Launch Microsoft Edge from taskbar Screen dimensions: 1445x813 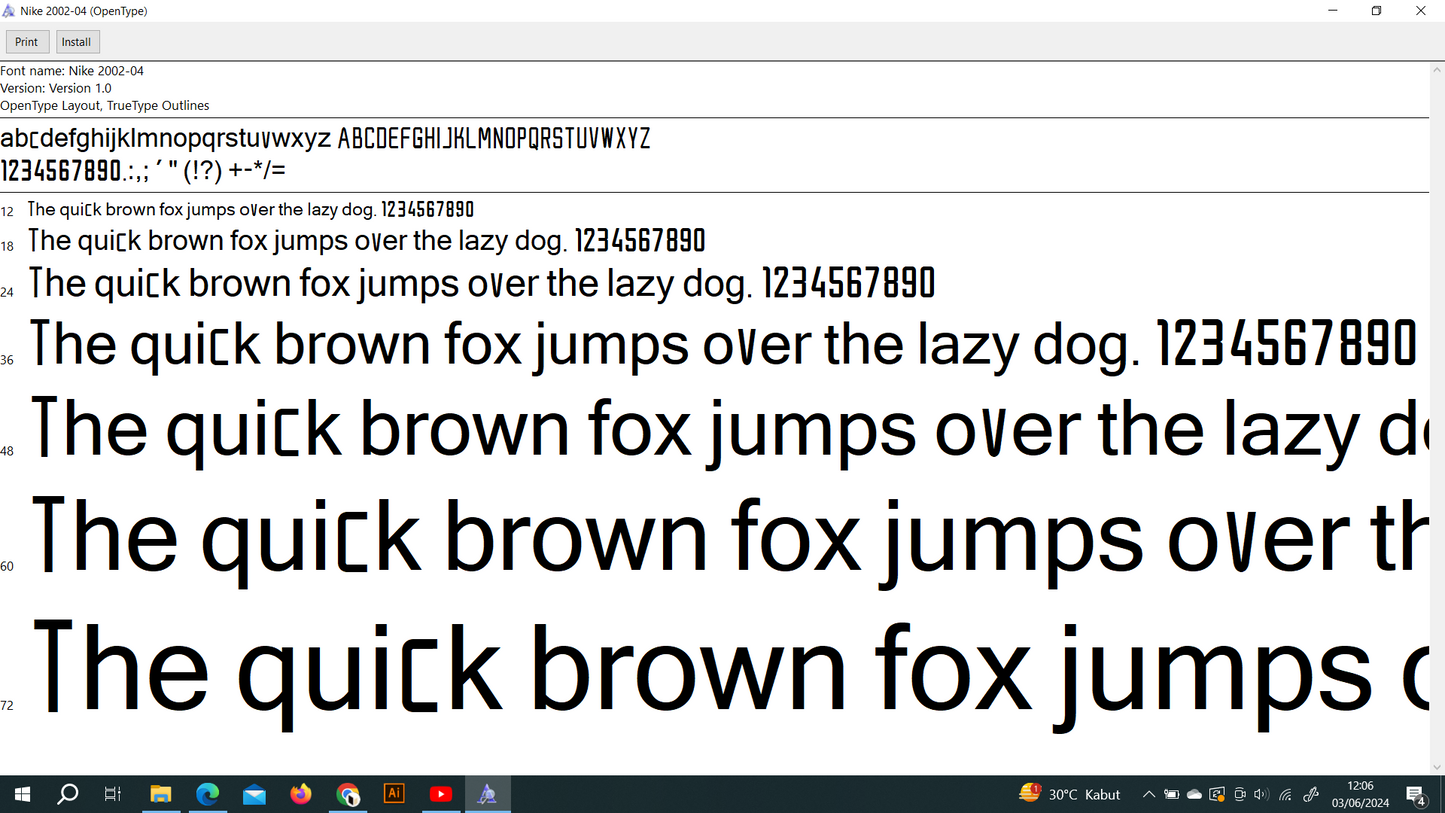pyautogui.click(x=207, y=794)
